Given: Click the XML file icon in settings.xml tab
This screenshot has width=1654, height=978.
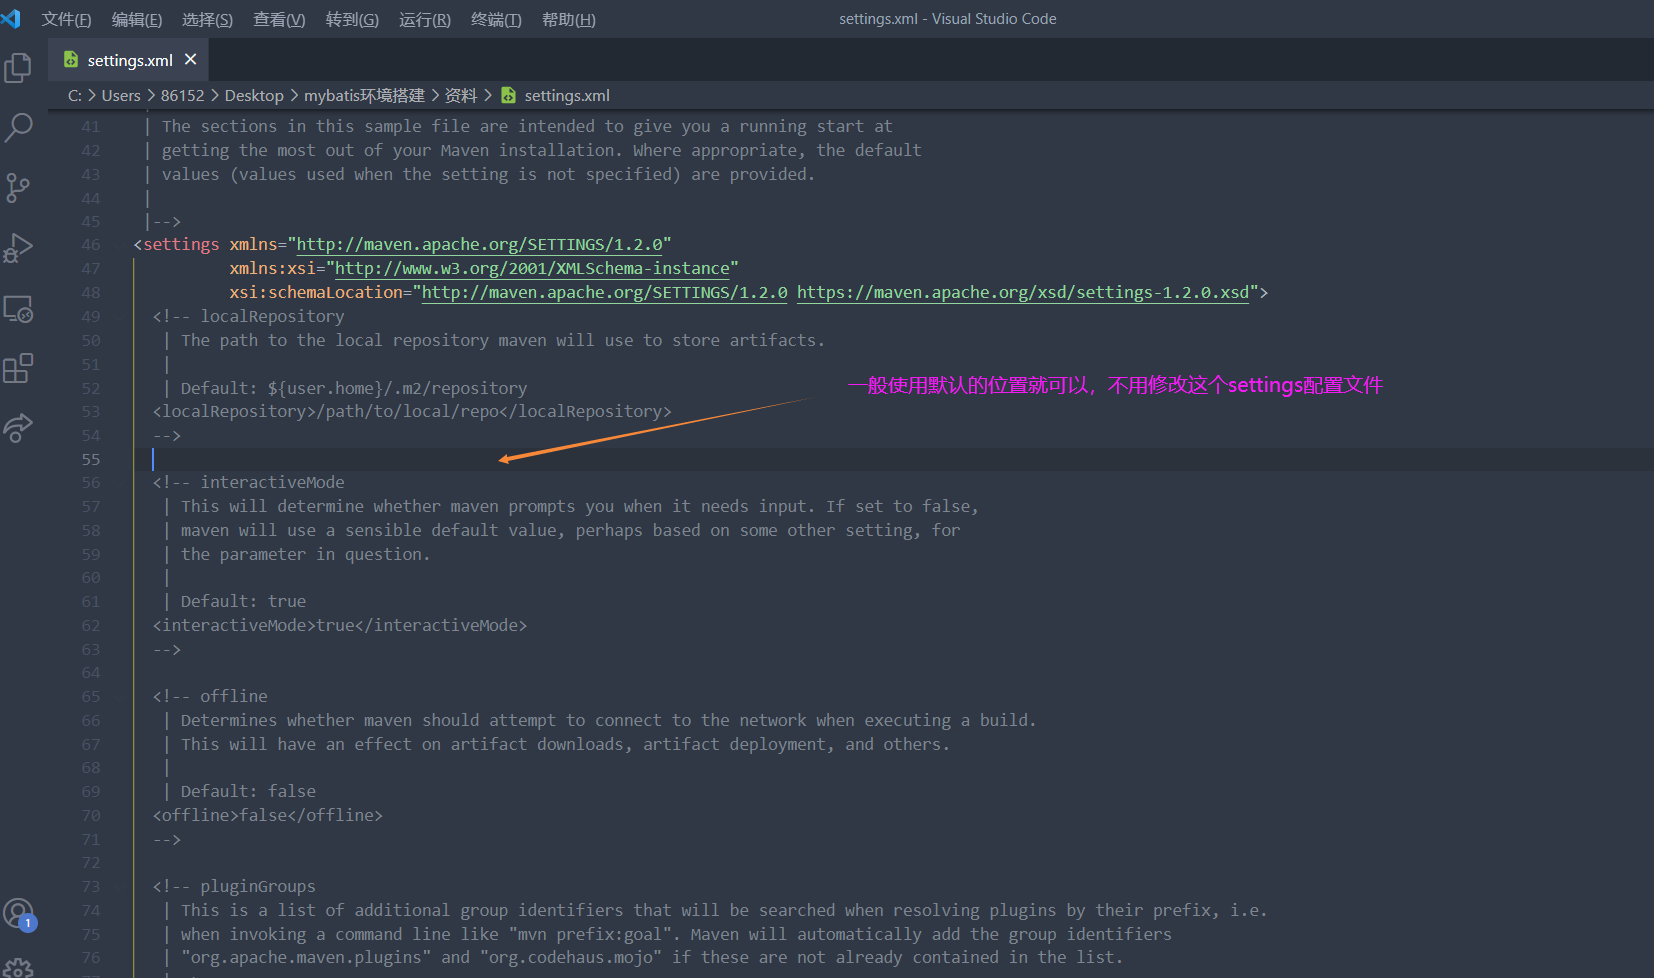Looking at the screenshot, I should (71, 60).
